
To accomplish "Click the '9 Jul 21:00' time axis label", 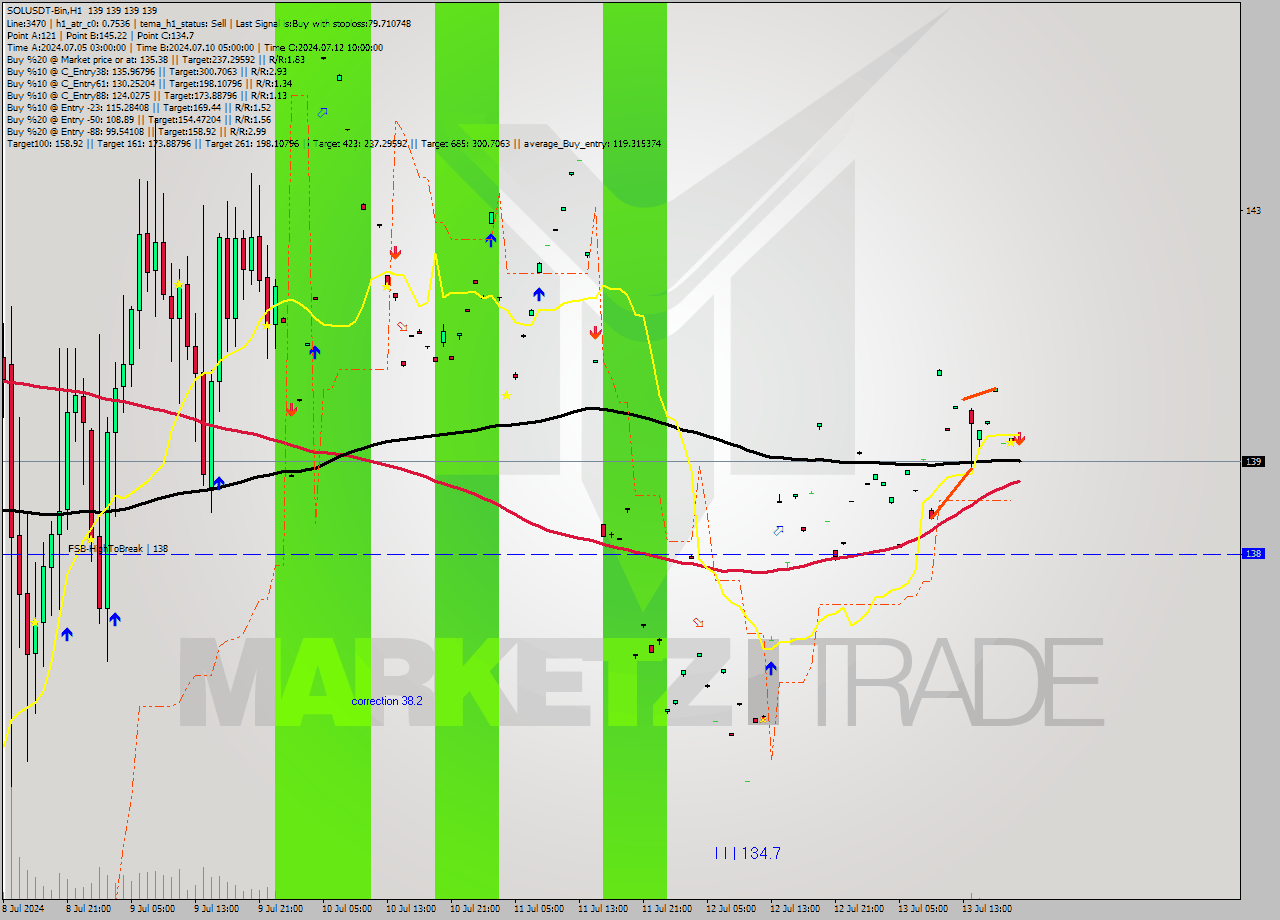I will pyautogui.click(x=280, y=909).
